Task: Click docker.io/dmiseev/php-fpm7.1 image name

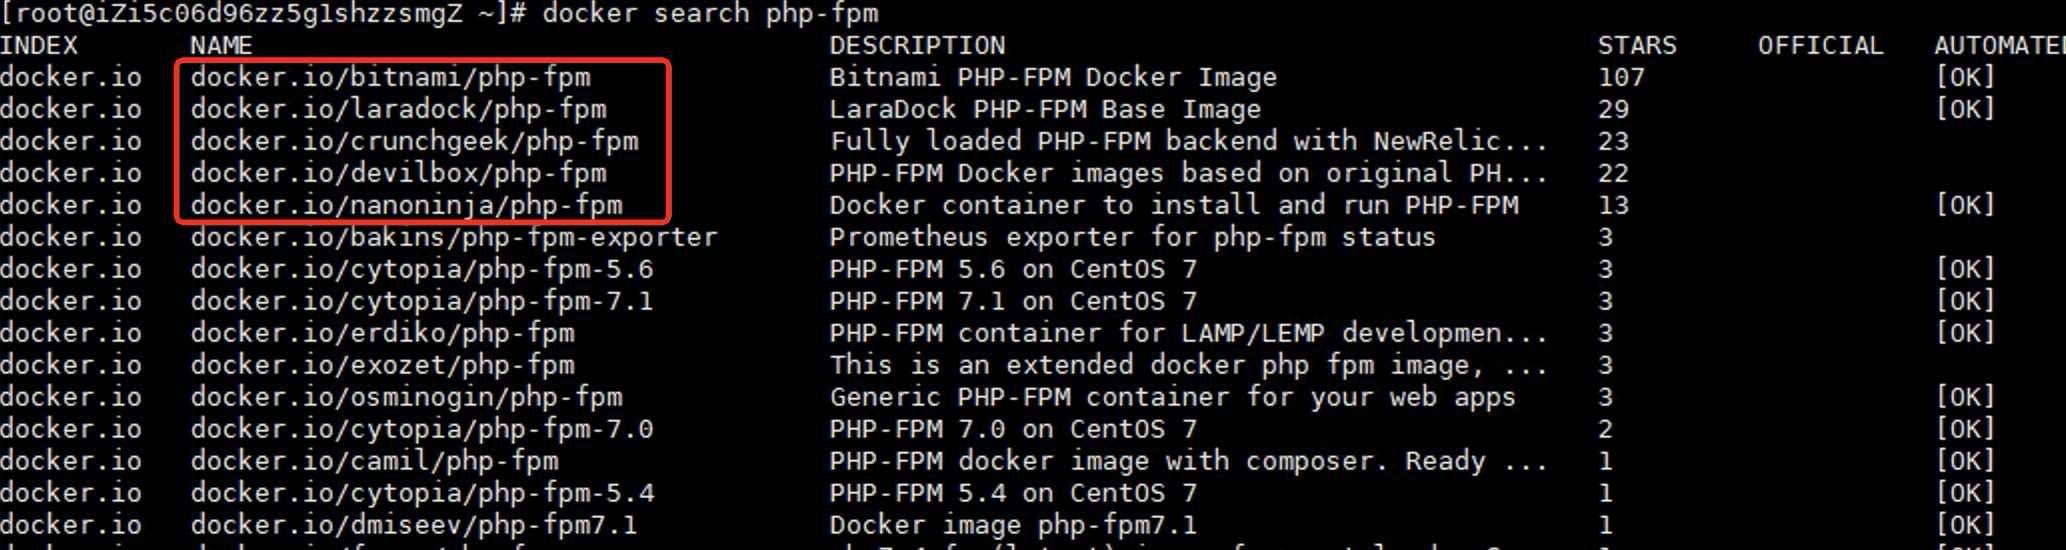Action: 414,525
